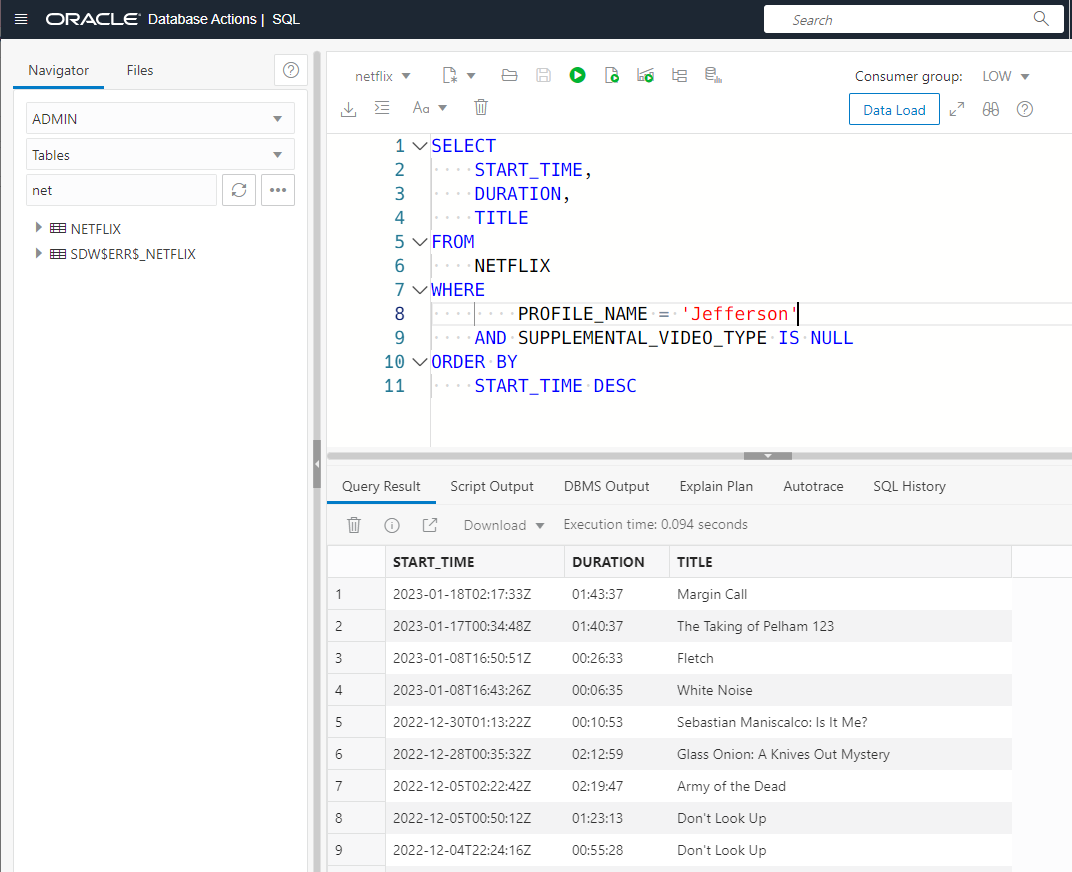Select the 'White Noise' title cell
Screen dimensions: 1072x872
[840, 690]
